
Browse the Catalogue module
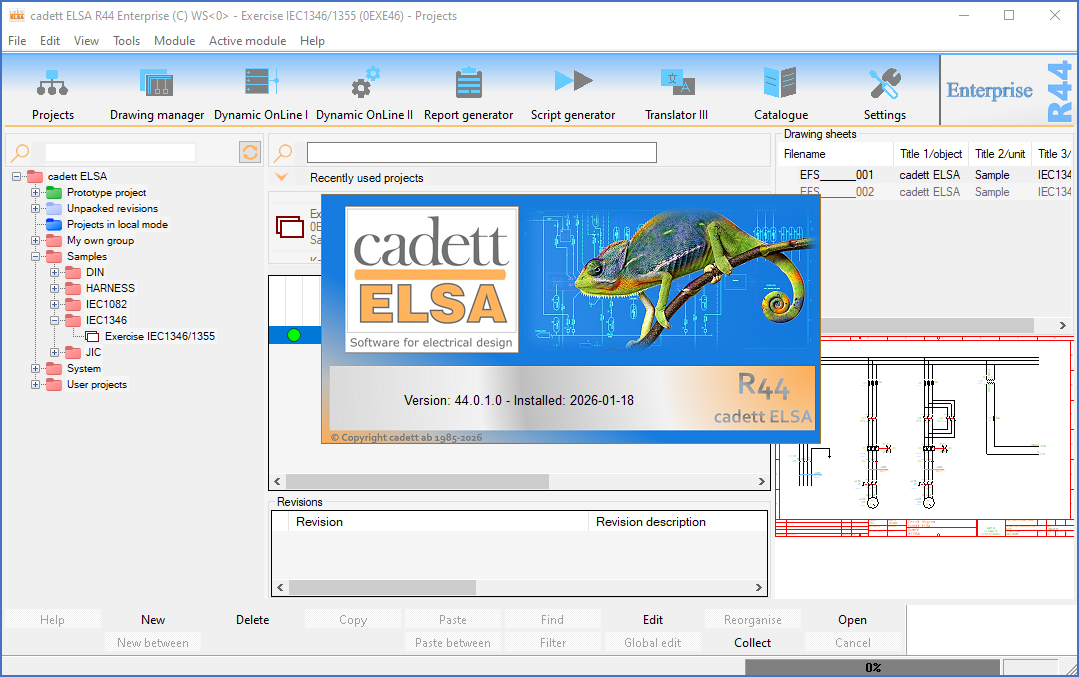tap(780, 90)
